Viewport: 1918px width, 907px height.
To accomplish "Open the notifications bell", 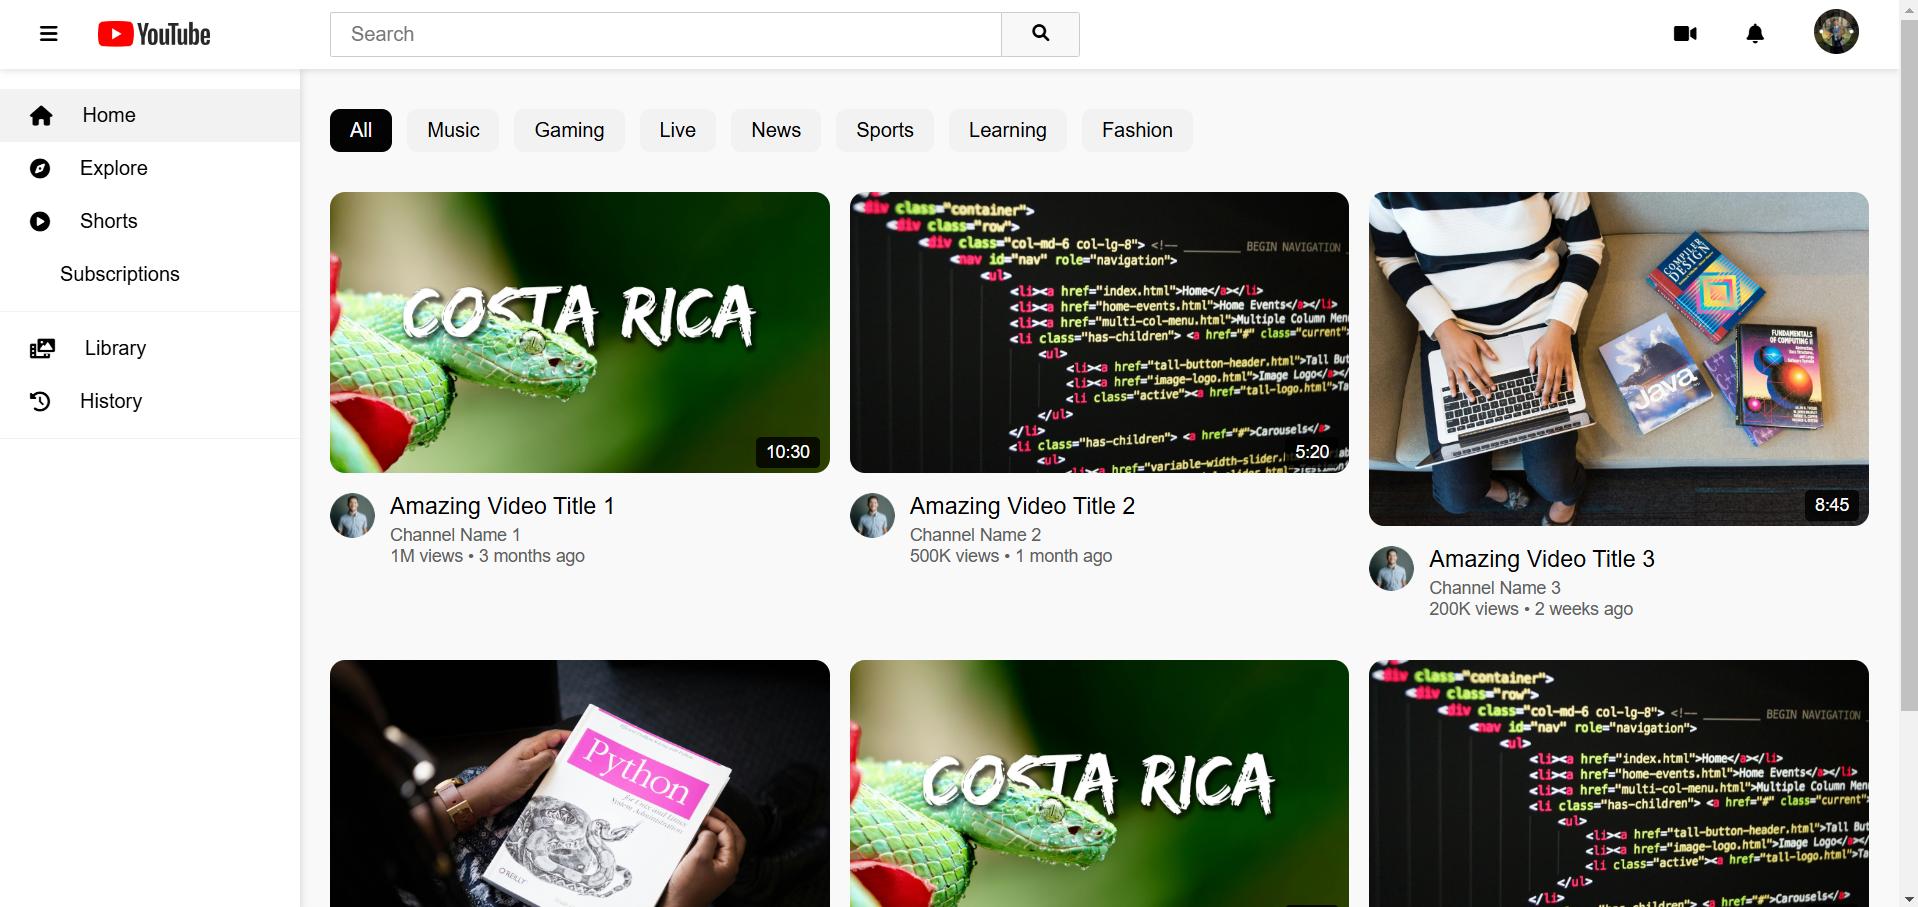I will (1755, 34).
